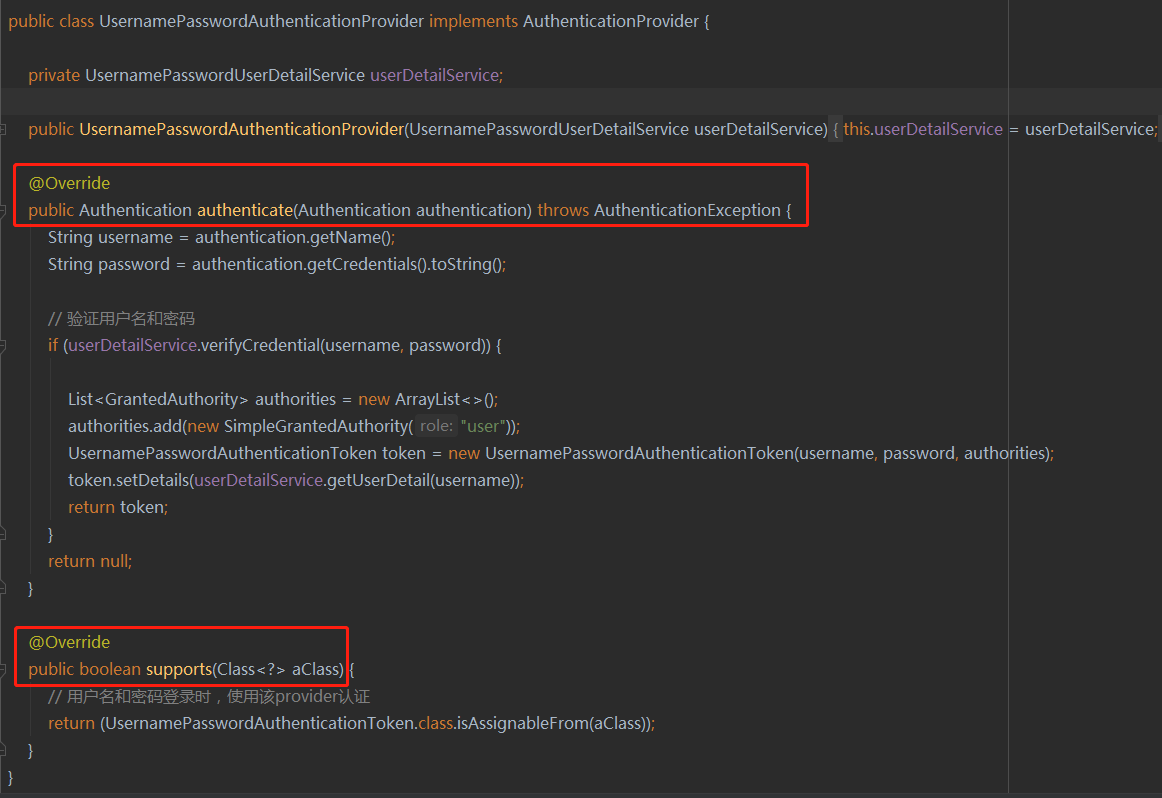Click the gutter icon near the second @Override annotation
The image size is (1162, 798).
tap(6, 642)
